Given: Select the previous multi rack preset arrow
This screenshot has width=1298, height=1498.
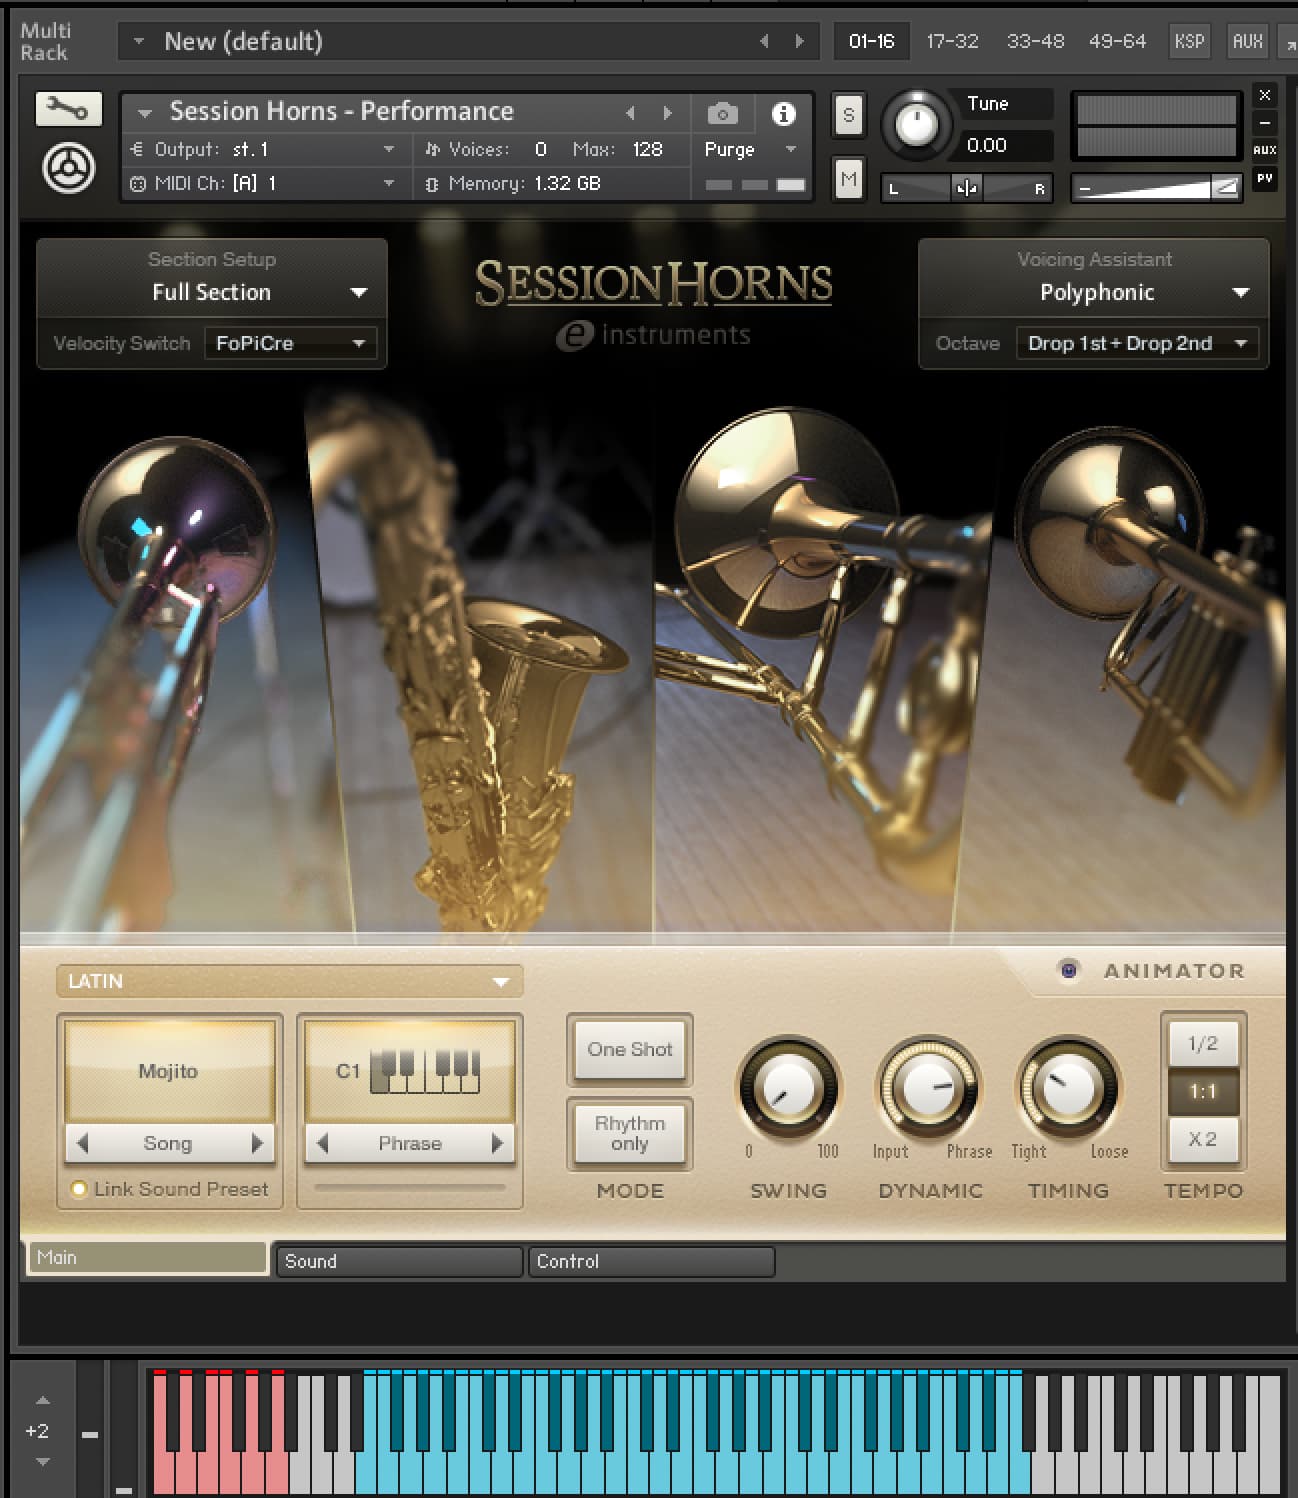Looking at the screenshot, I should (x=764, y=41).
